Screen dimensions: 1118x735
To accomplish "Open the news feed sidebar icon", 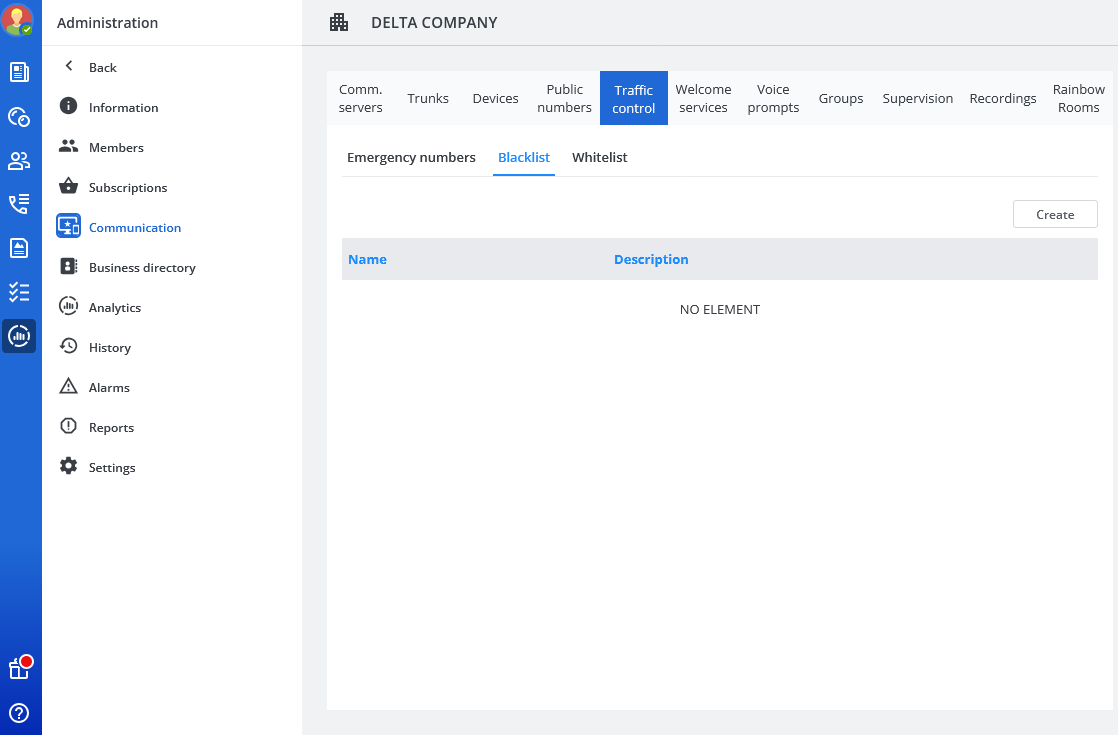I will tap(19, 72).
